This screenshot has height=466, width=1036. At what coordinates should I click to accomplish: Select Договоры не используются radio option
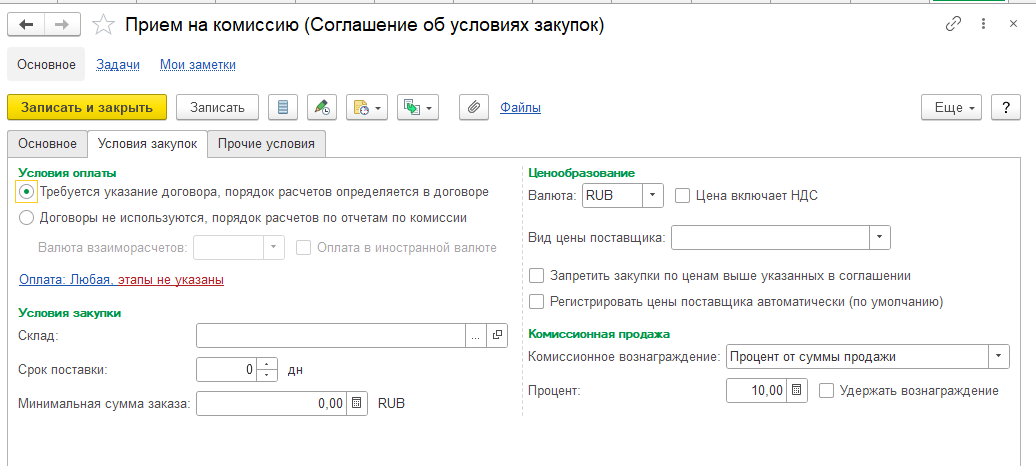click(27, 216)
